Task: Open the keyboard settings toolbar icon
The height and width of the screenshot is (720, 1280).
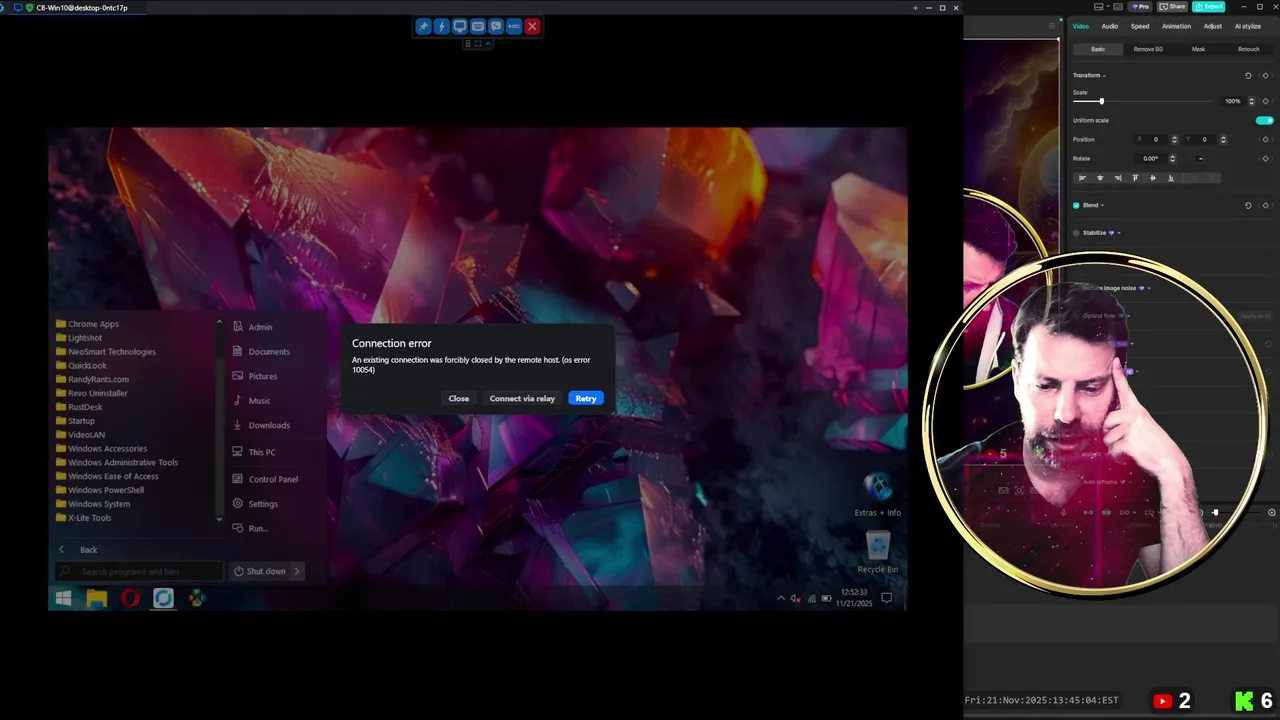Action: (x=478, y=27)
